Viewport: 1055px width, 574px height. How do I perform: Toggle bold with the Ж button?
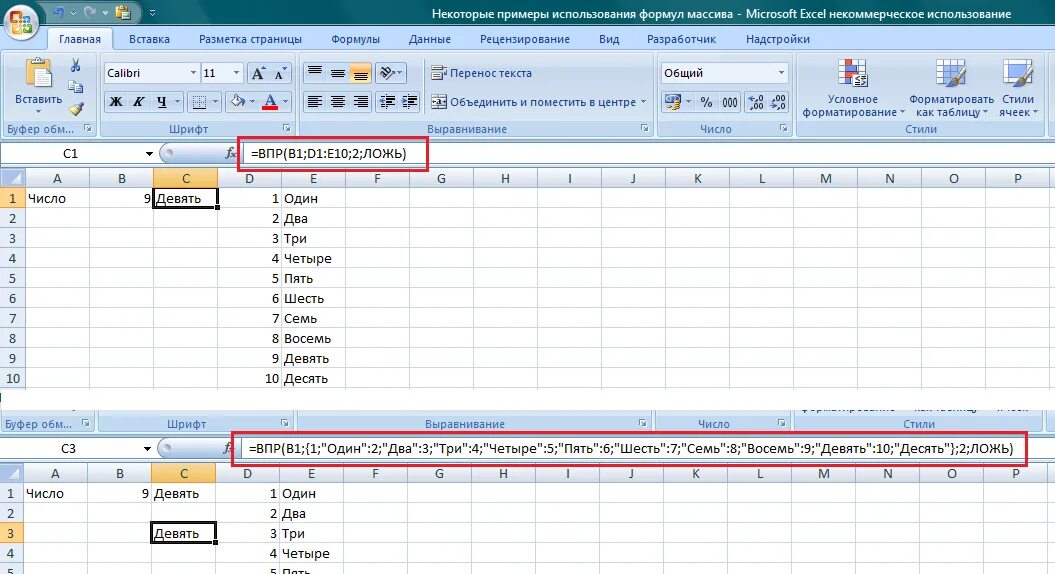(116, 102)
